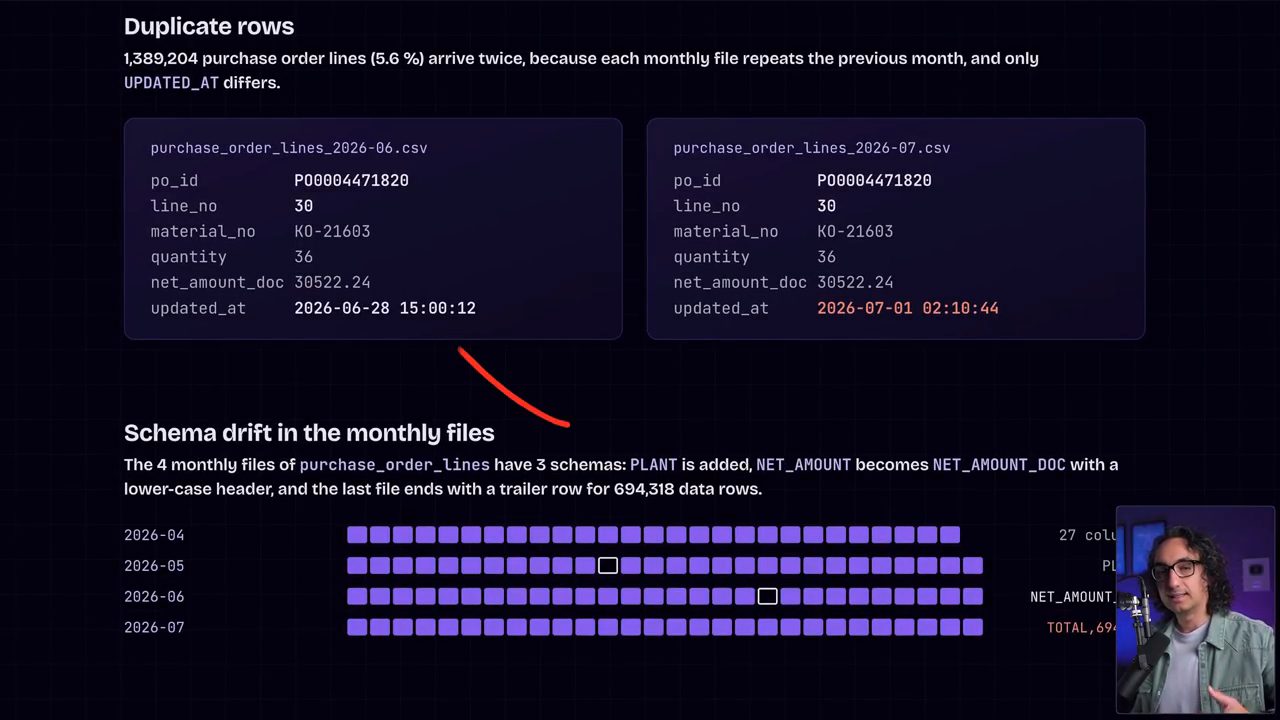This screenshot has width=1280, height=720.
Task: Click the file name purchase_order_lines_2026-06.csv
Action: point(289,148)
